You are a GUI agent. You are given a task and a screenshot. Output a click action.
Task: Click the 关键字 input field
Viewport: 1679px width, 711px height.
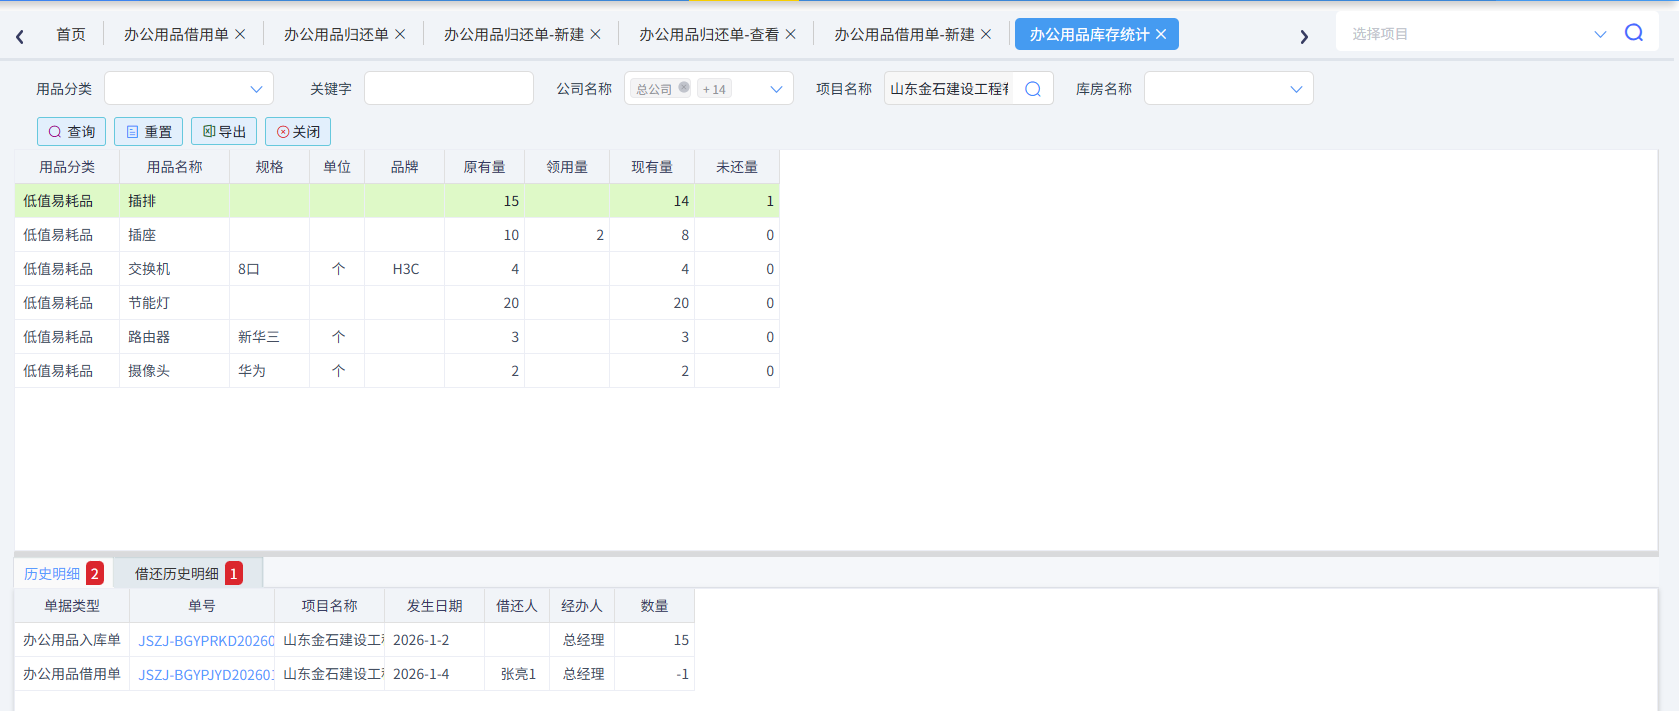(448, 89)
